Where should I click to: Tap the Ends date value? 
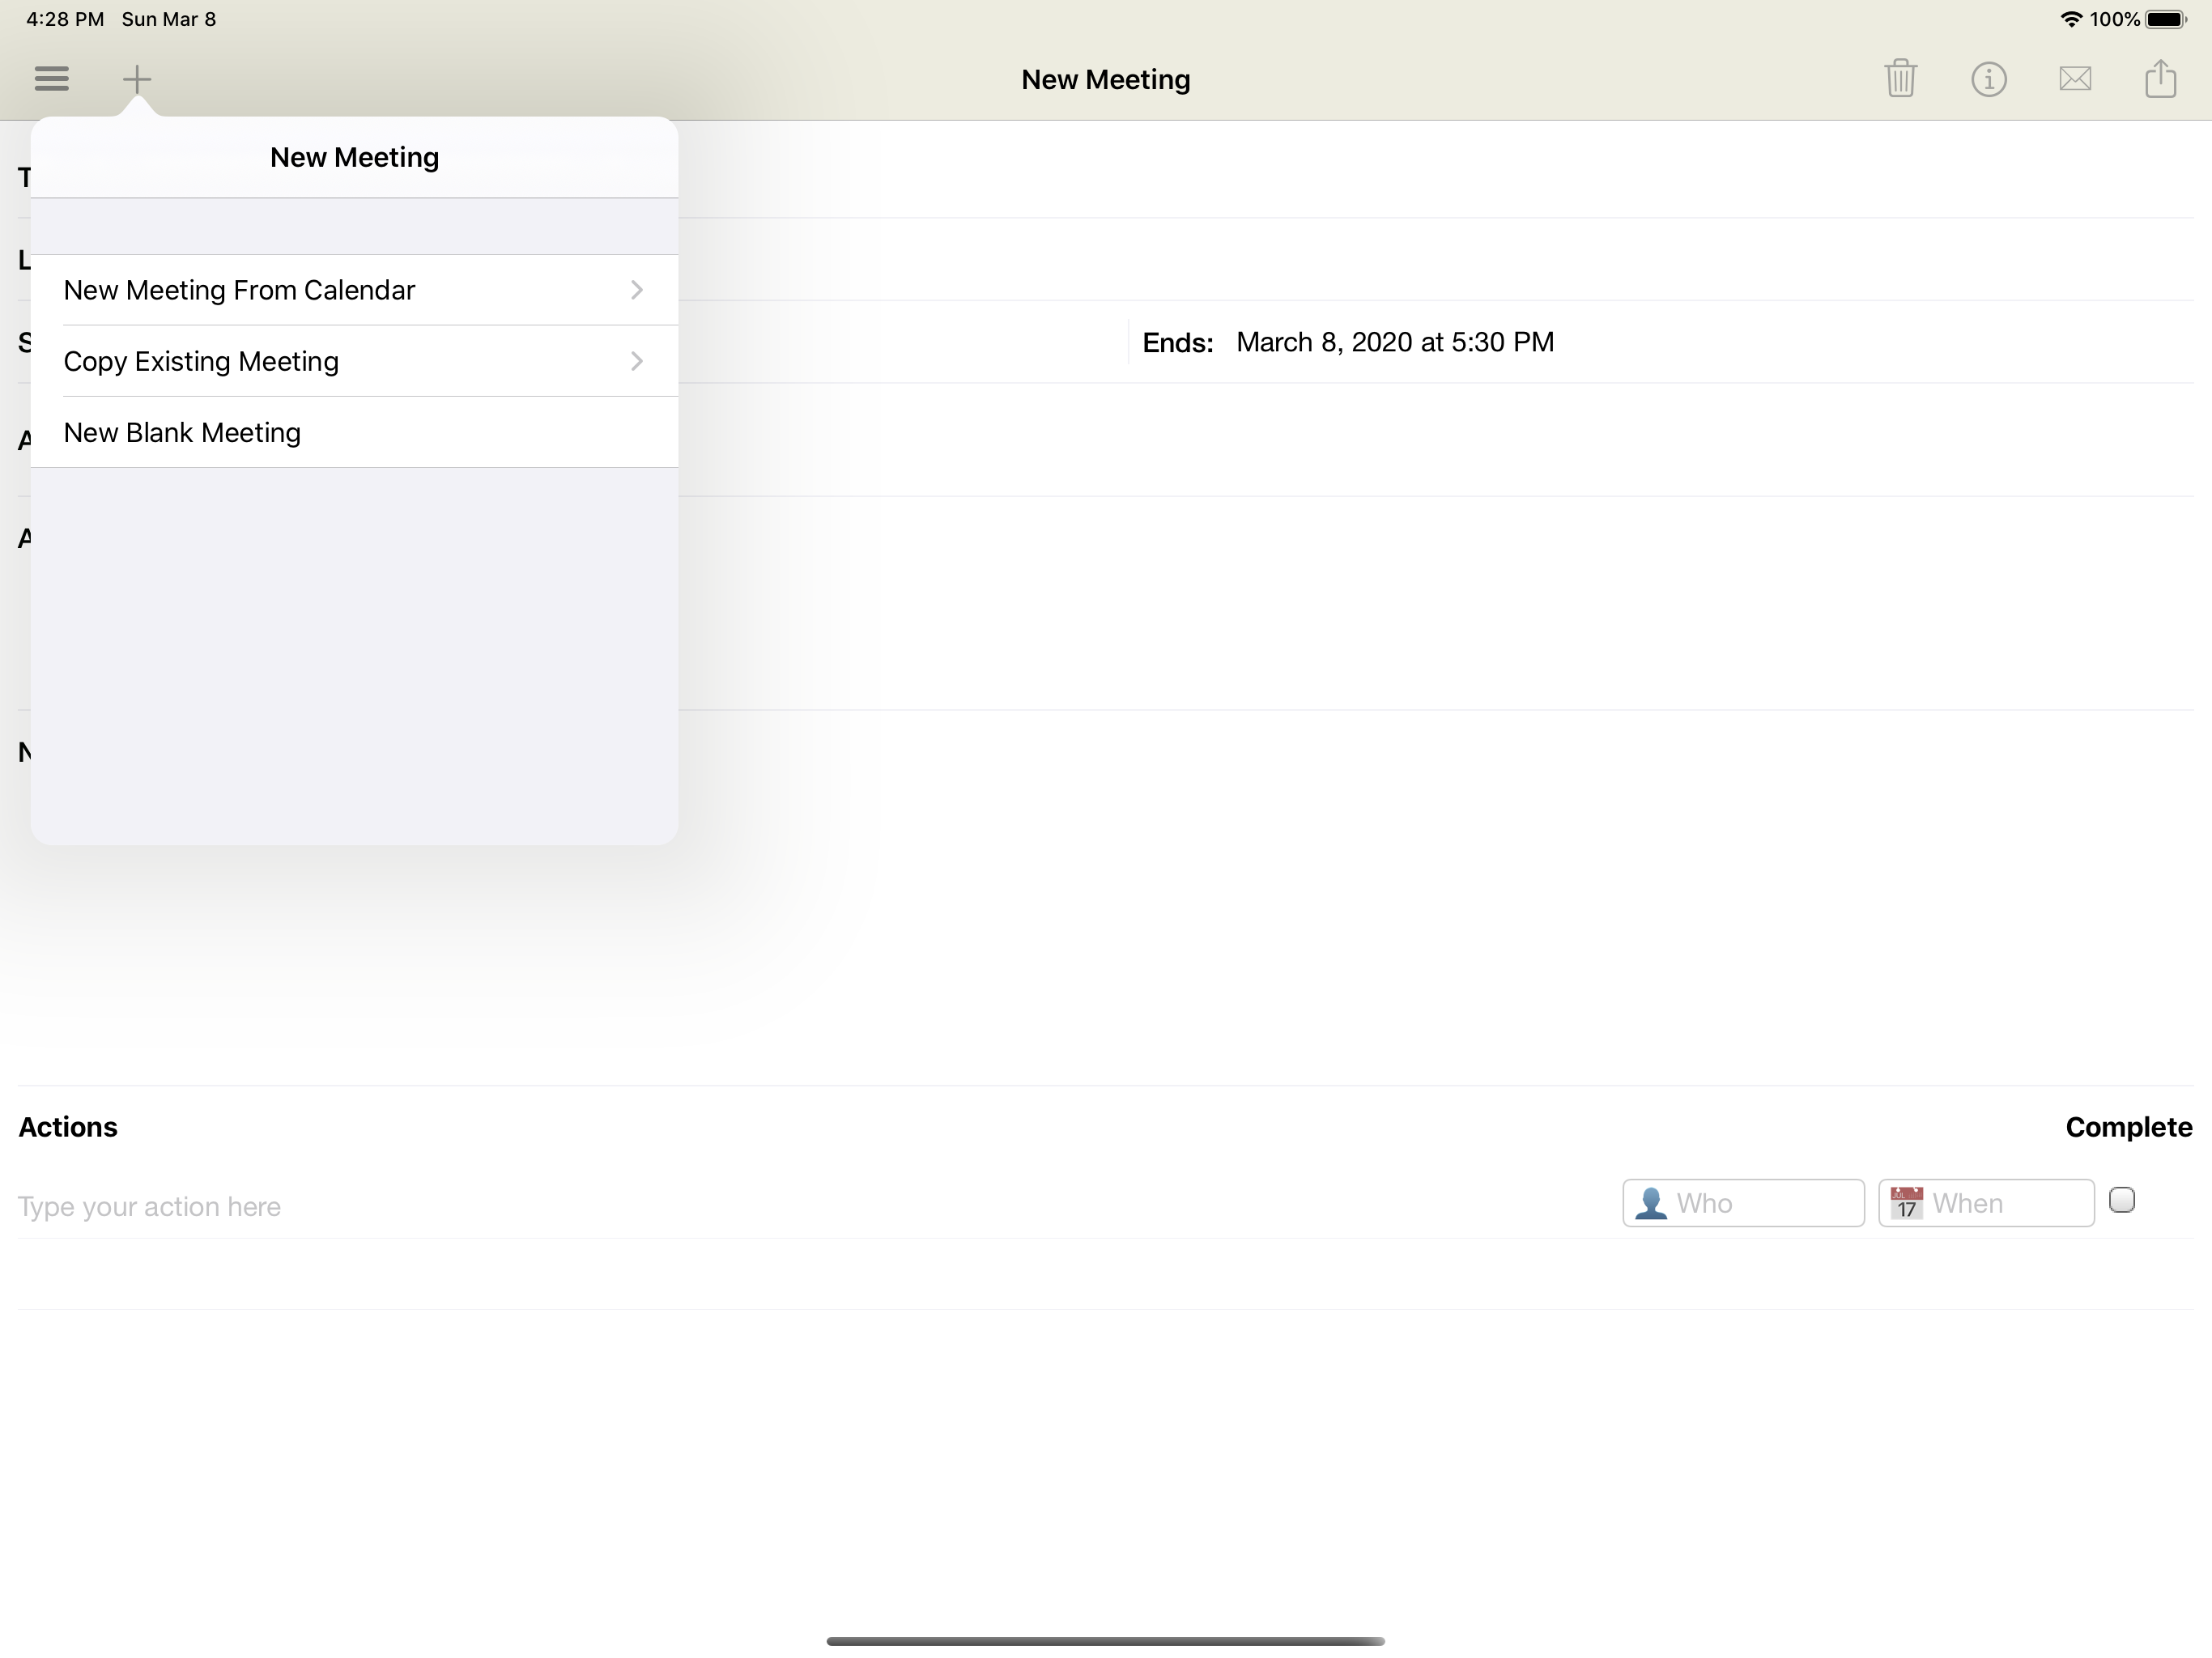point(1394,342)
